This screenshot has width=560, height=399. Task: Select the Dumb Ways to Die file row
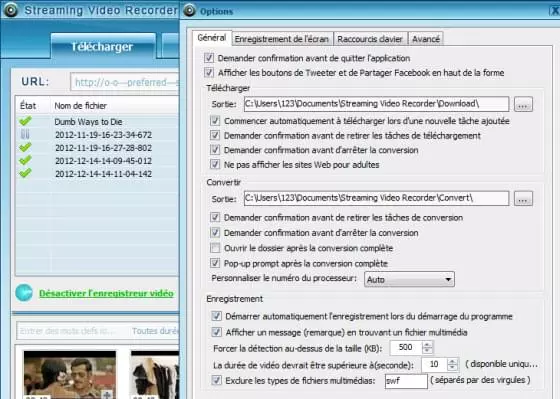pyautogui.click(x=97, y=121)
